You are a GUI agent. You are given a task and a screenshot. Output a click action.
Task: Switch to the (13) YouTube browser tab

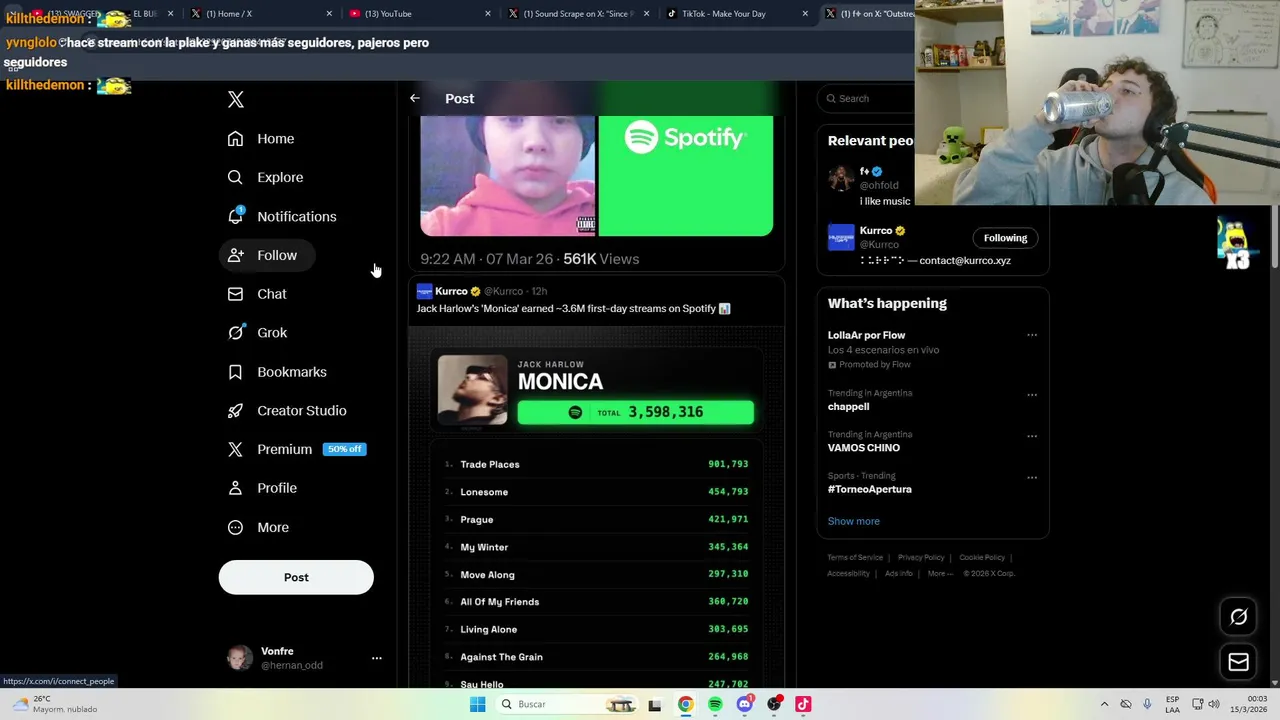pyautogui.click(x=420, y=14)
